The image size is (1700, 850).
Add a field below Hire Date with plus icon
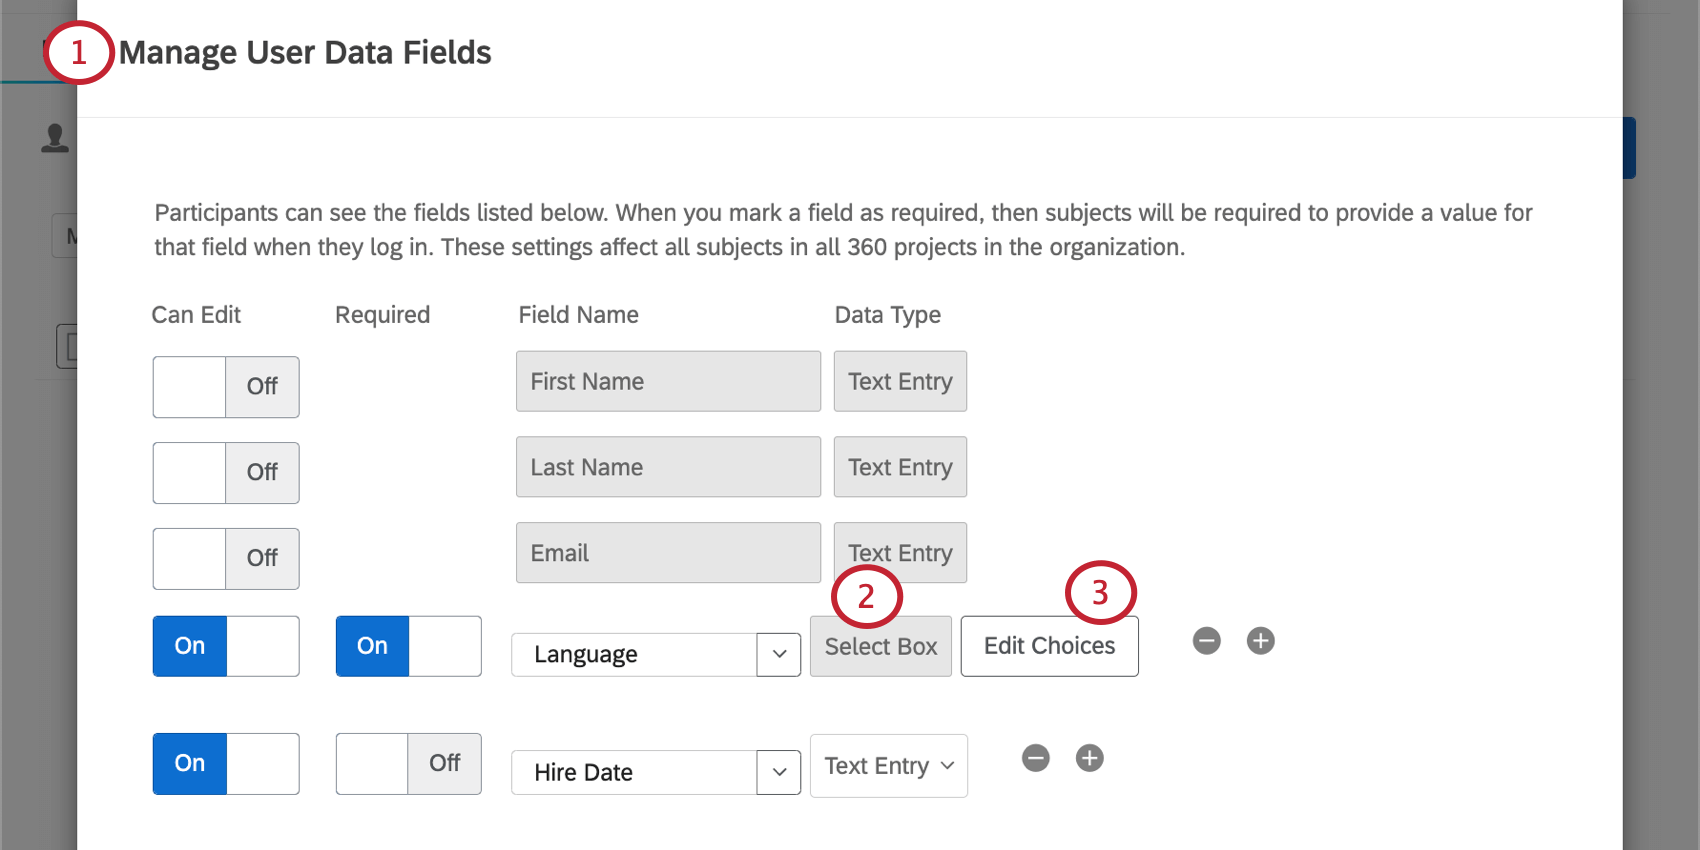pos(1089,758)
